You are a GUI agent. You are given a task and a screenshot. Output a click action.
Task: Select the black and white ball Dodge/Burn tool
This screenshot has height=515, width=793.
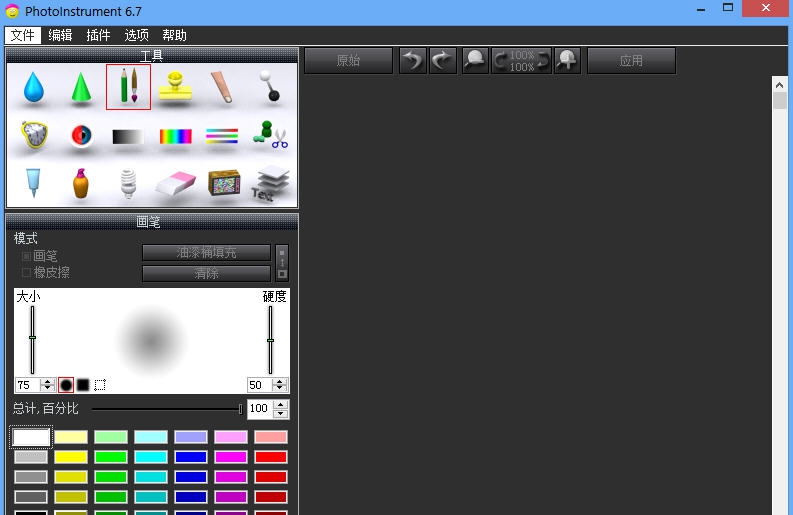[x=270, y=86]
